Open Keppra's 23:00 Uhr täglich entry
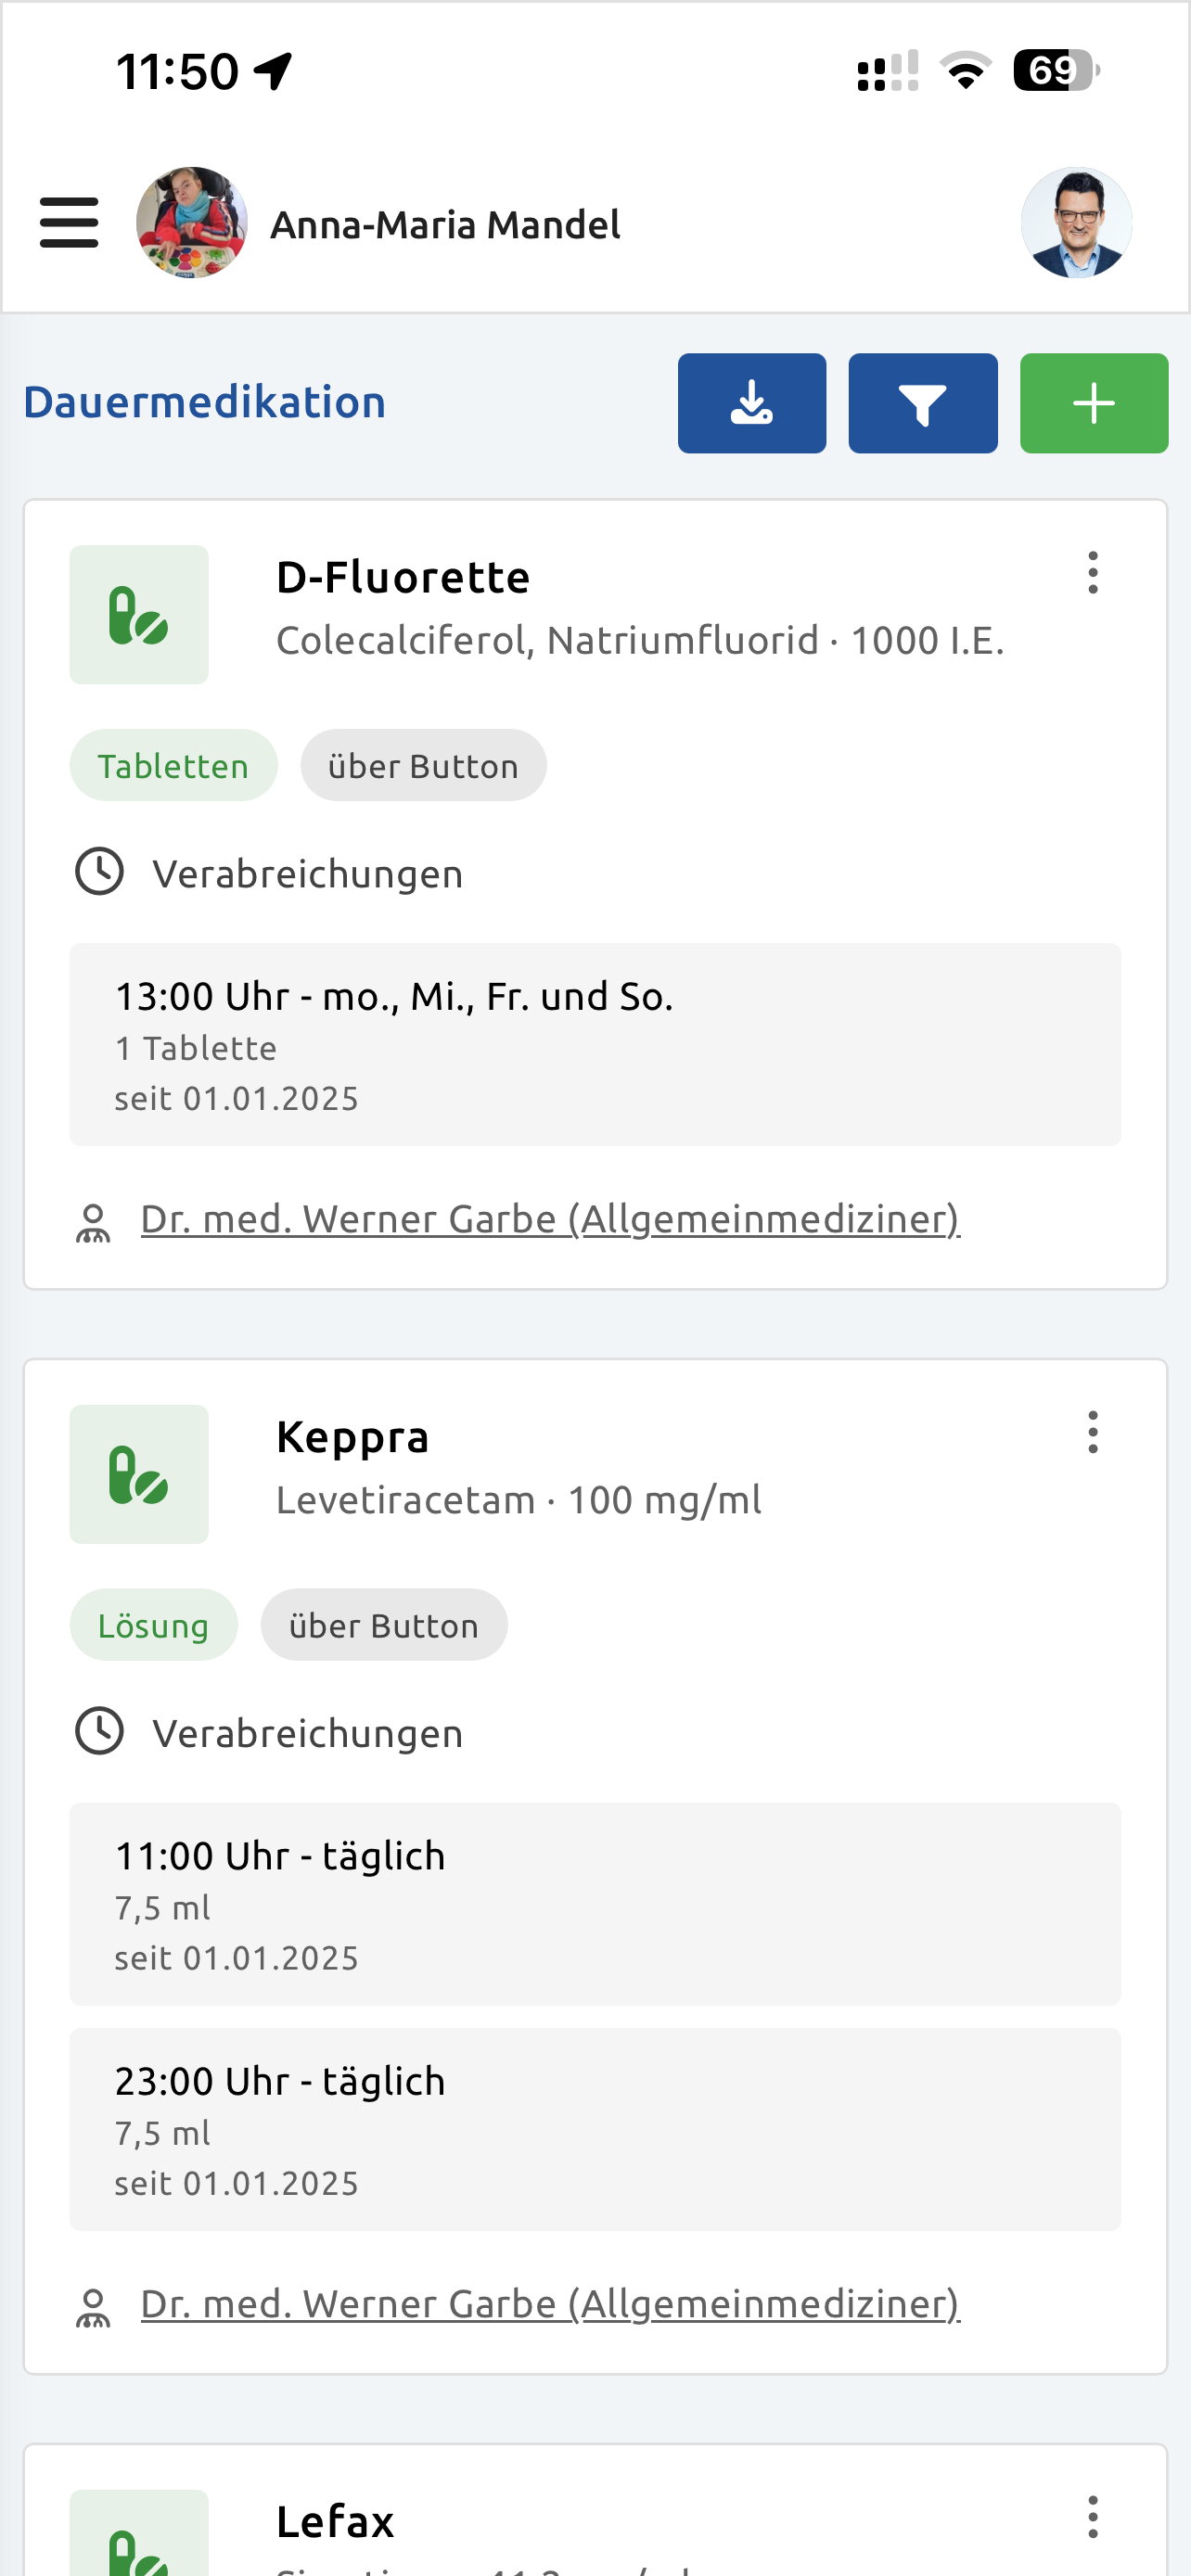1191x2576 pixels. coord(595,2129)
